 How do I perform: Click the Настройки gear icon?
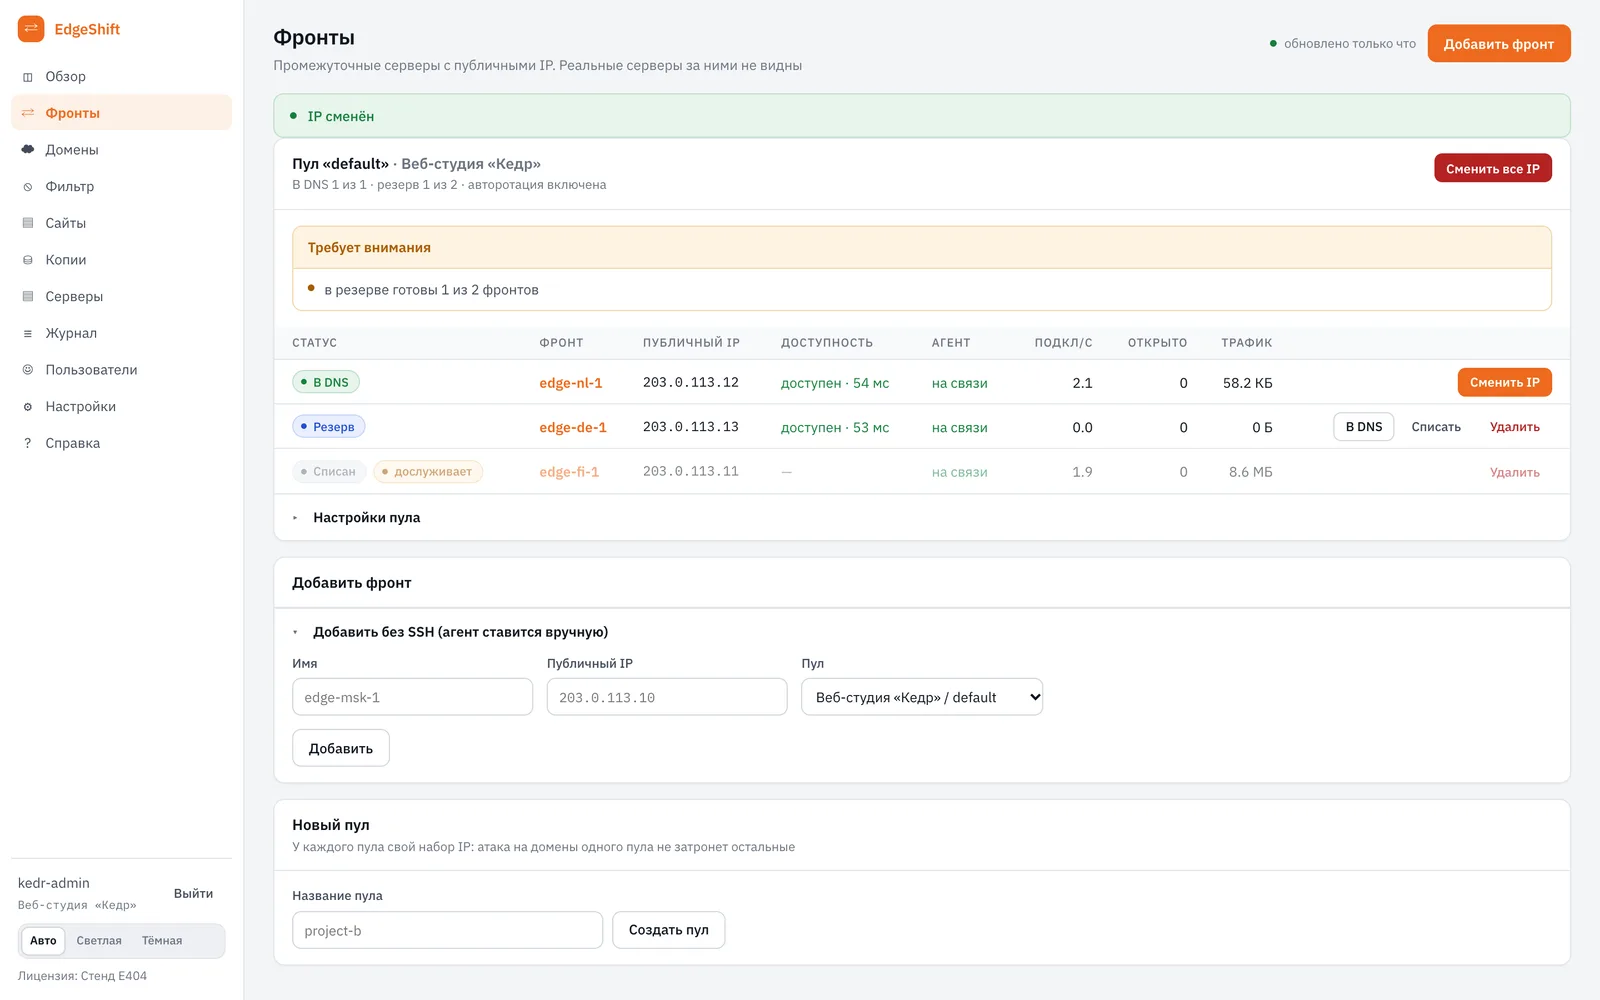click(28, 407)
